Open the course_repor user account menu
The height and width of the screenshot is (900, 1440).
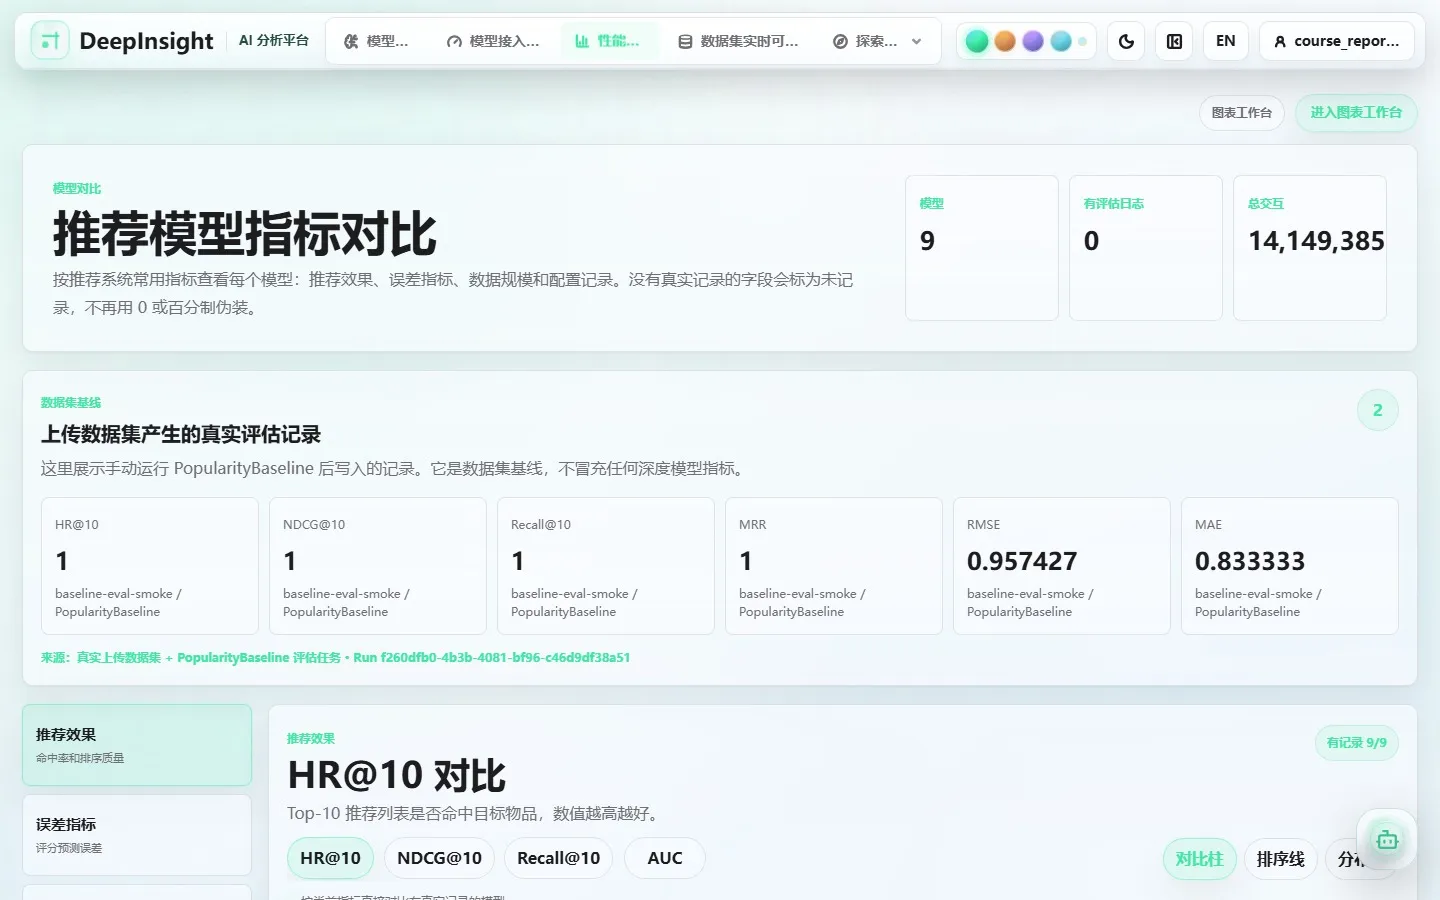pos(1337,41)
